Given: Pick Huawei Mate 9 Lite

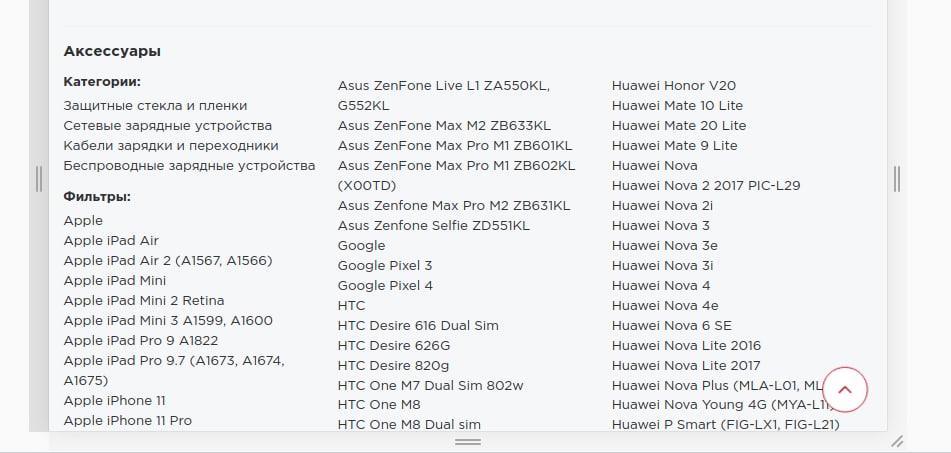Looking at the screenshot, I should point(674,146).
